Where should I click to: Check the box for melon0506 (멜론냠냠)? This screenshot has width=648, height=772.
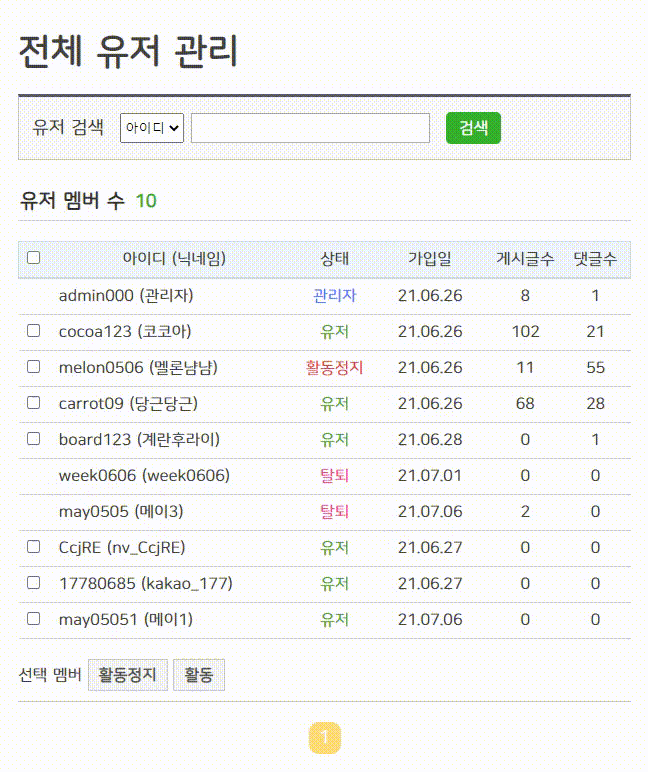coord(33,366)
